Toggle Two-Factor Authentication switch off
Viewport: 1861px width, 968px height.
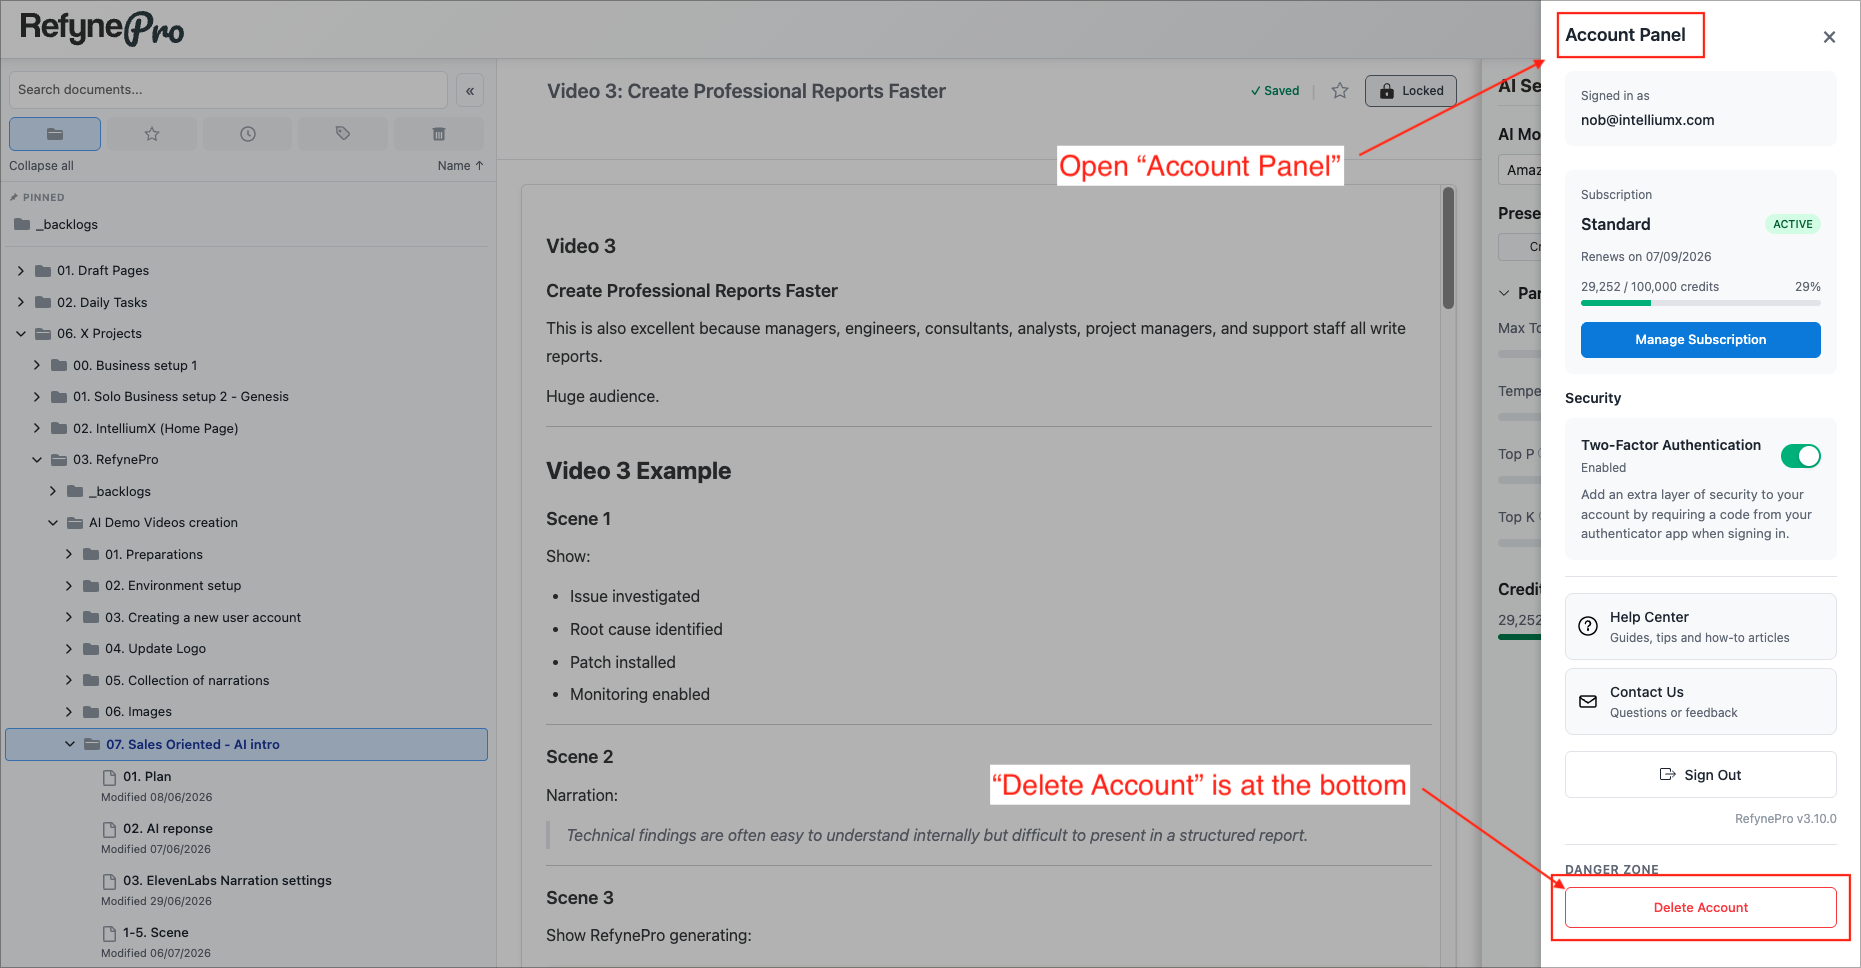(x=1800, y=456)
